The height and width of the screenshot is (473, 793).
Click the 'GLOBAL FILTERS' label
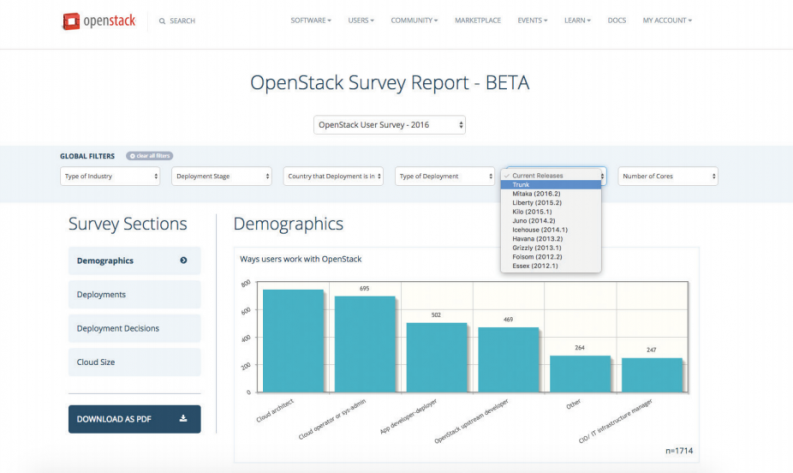(87, 156)
